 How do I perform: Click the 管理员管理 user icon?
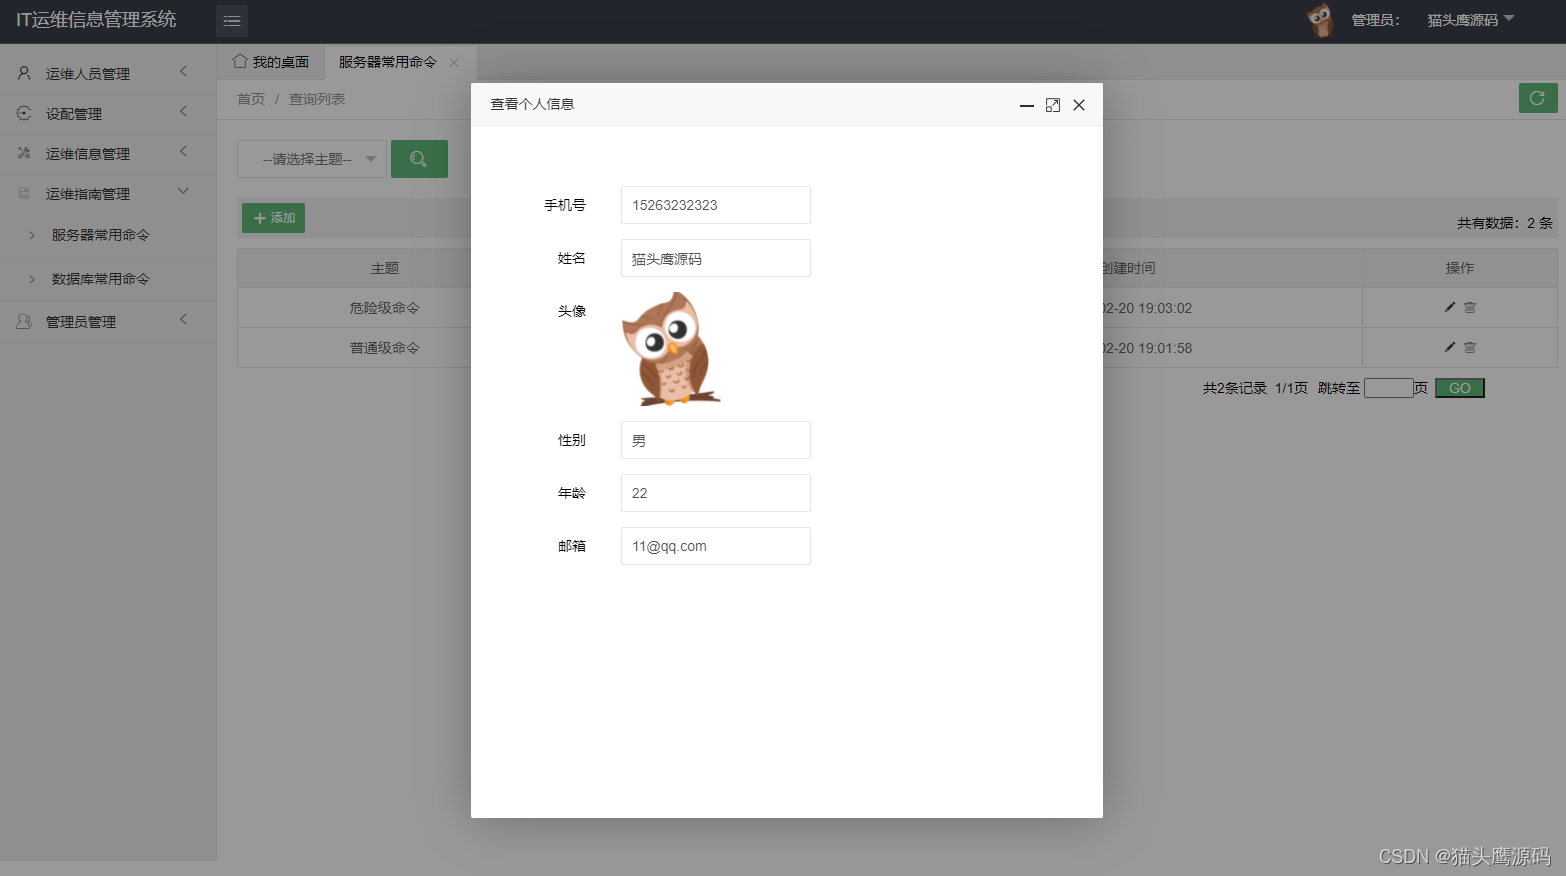click(24, 321)
